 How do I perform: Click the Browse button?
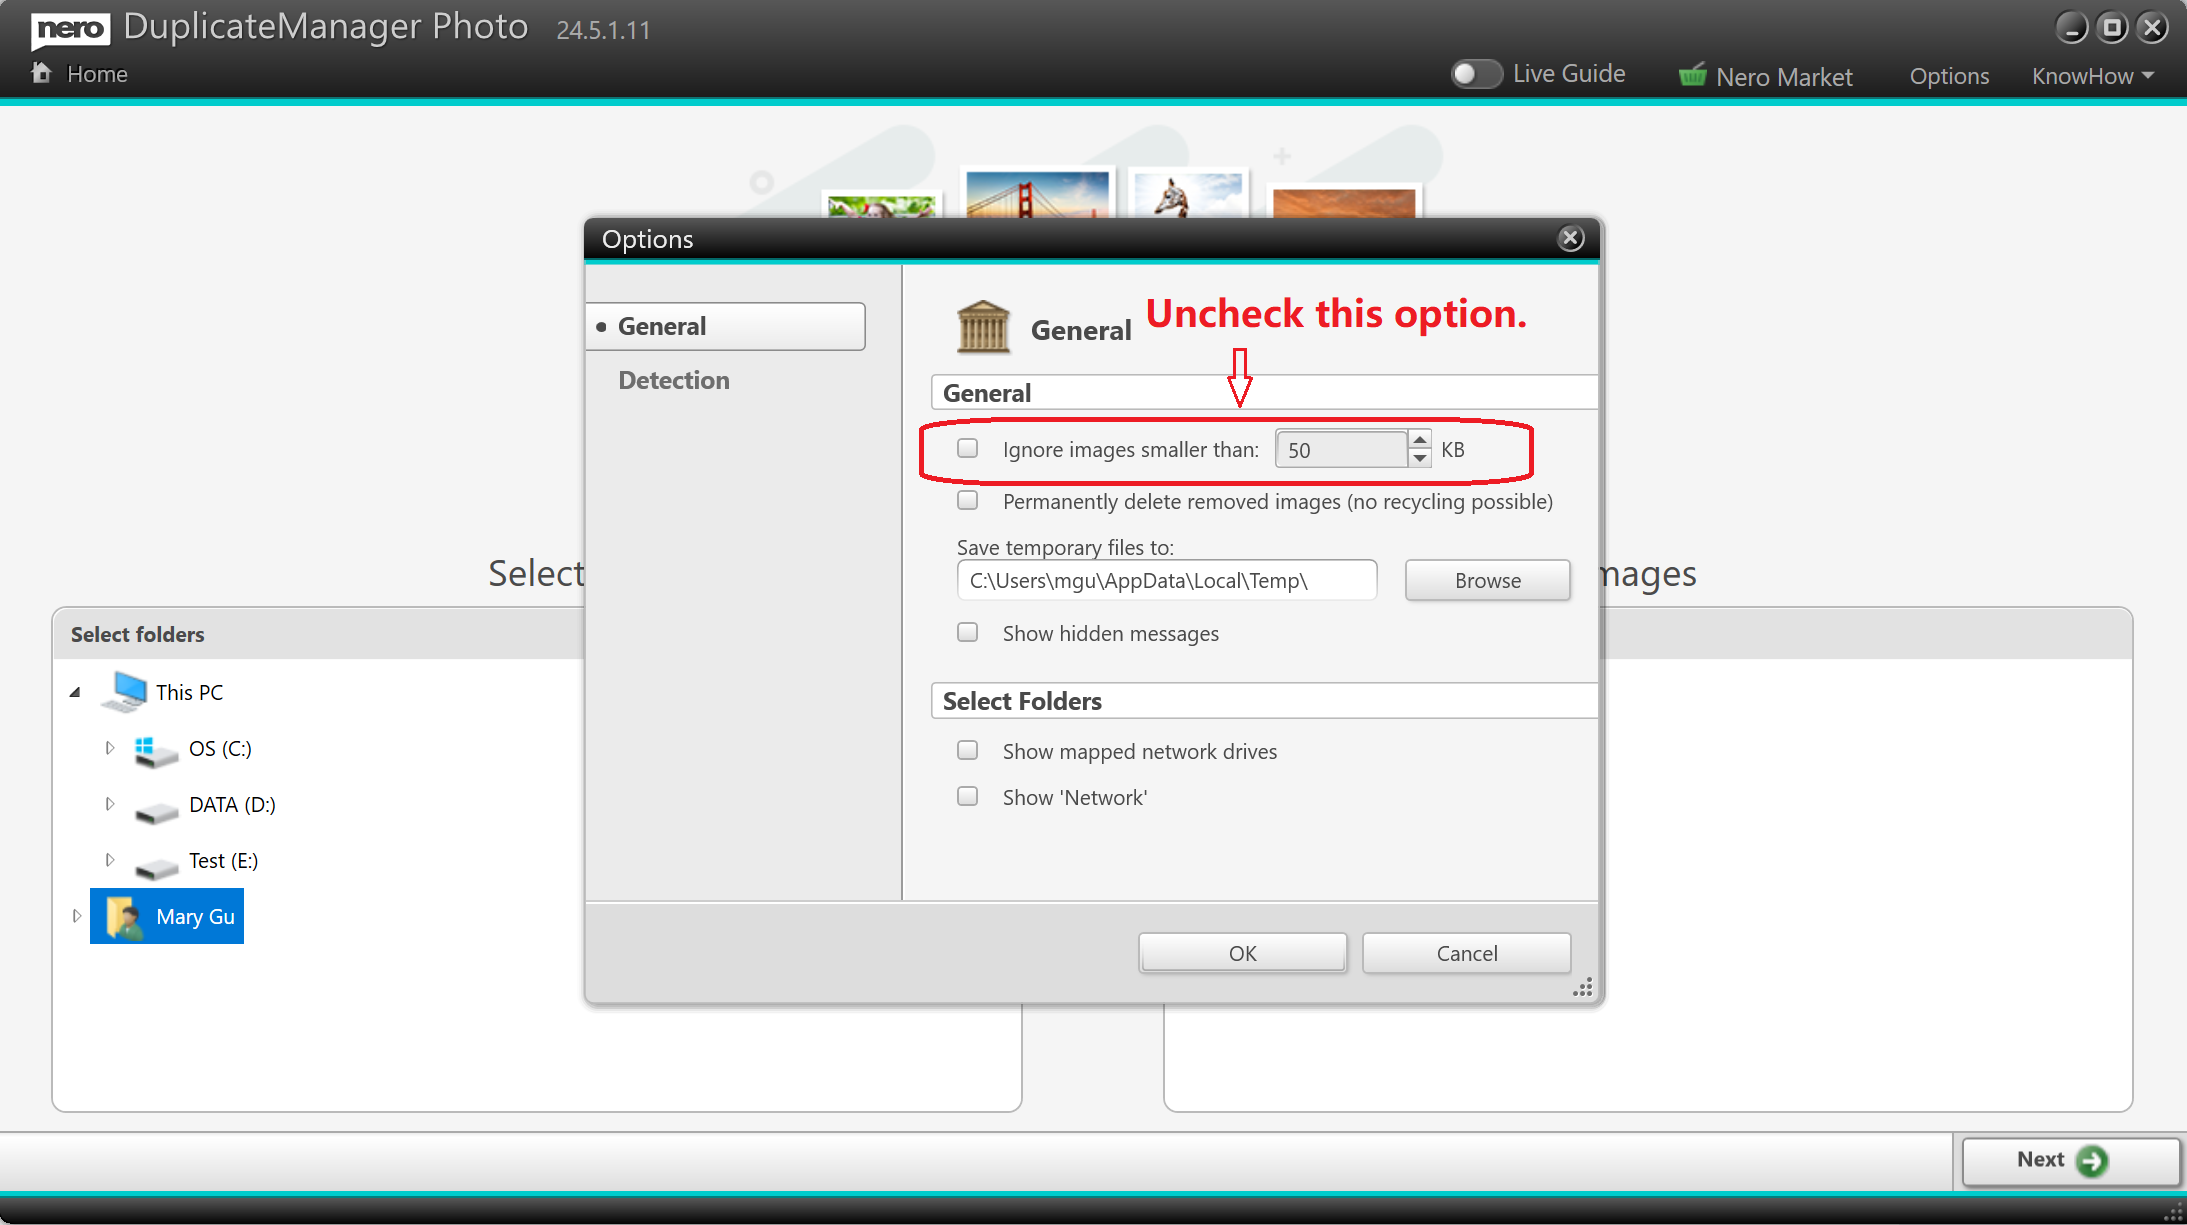point(1487,580)
